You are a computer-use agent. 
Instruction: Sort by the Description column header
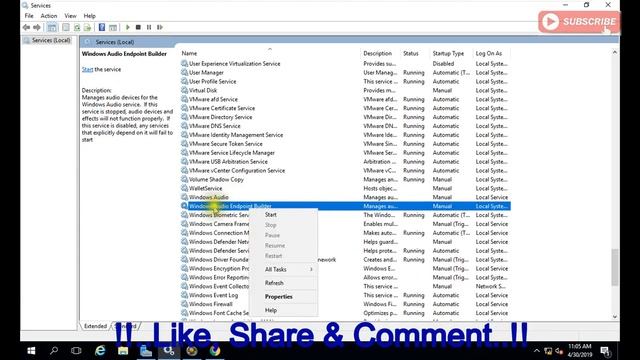(x=378, y=53)
